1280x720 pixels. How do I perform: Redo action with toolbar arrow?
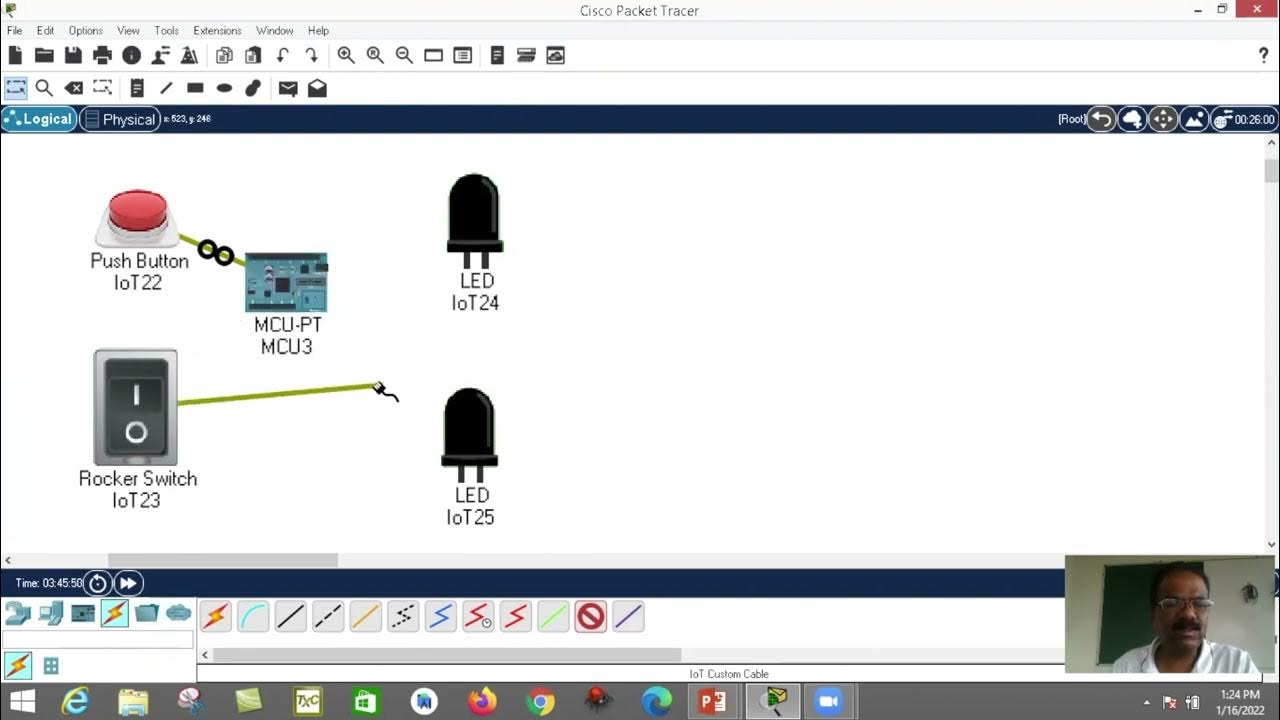(x=311, y=56)
